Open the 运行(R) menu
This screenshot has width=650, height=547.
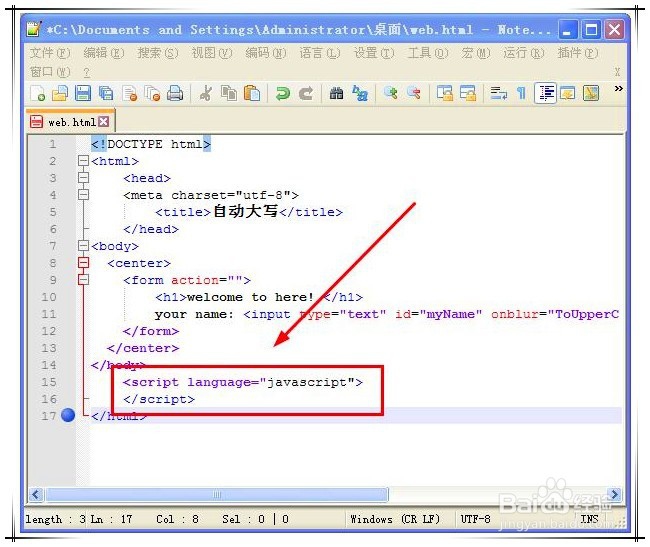click(524, 53)
